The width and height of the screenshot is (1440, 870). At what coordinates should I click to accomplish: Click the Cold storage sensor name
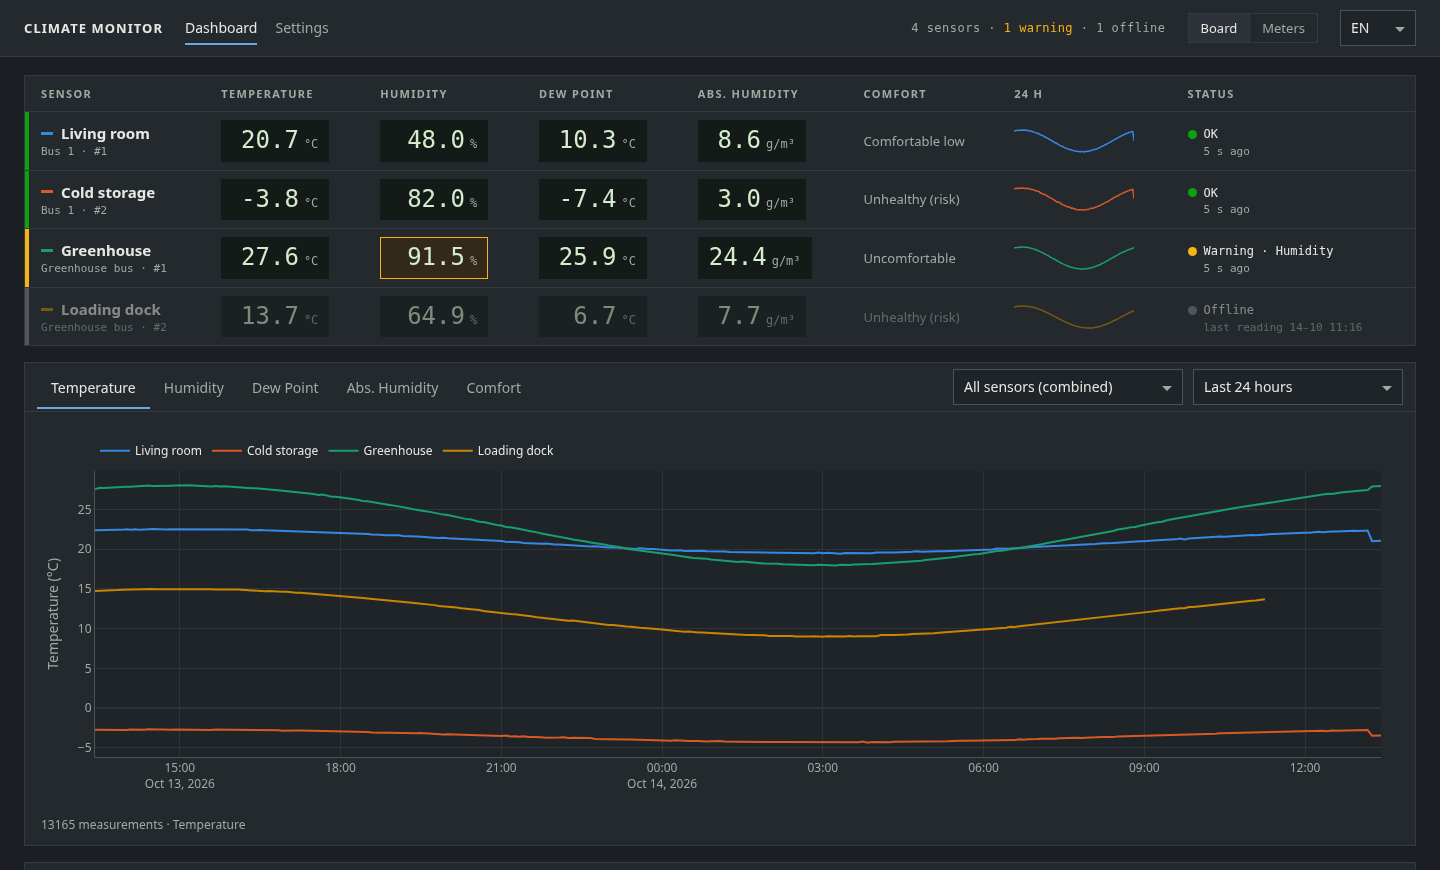tap(108, 193)
